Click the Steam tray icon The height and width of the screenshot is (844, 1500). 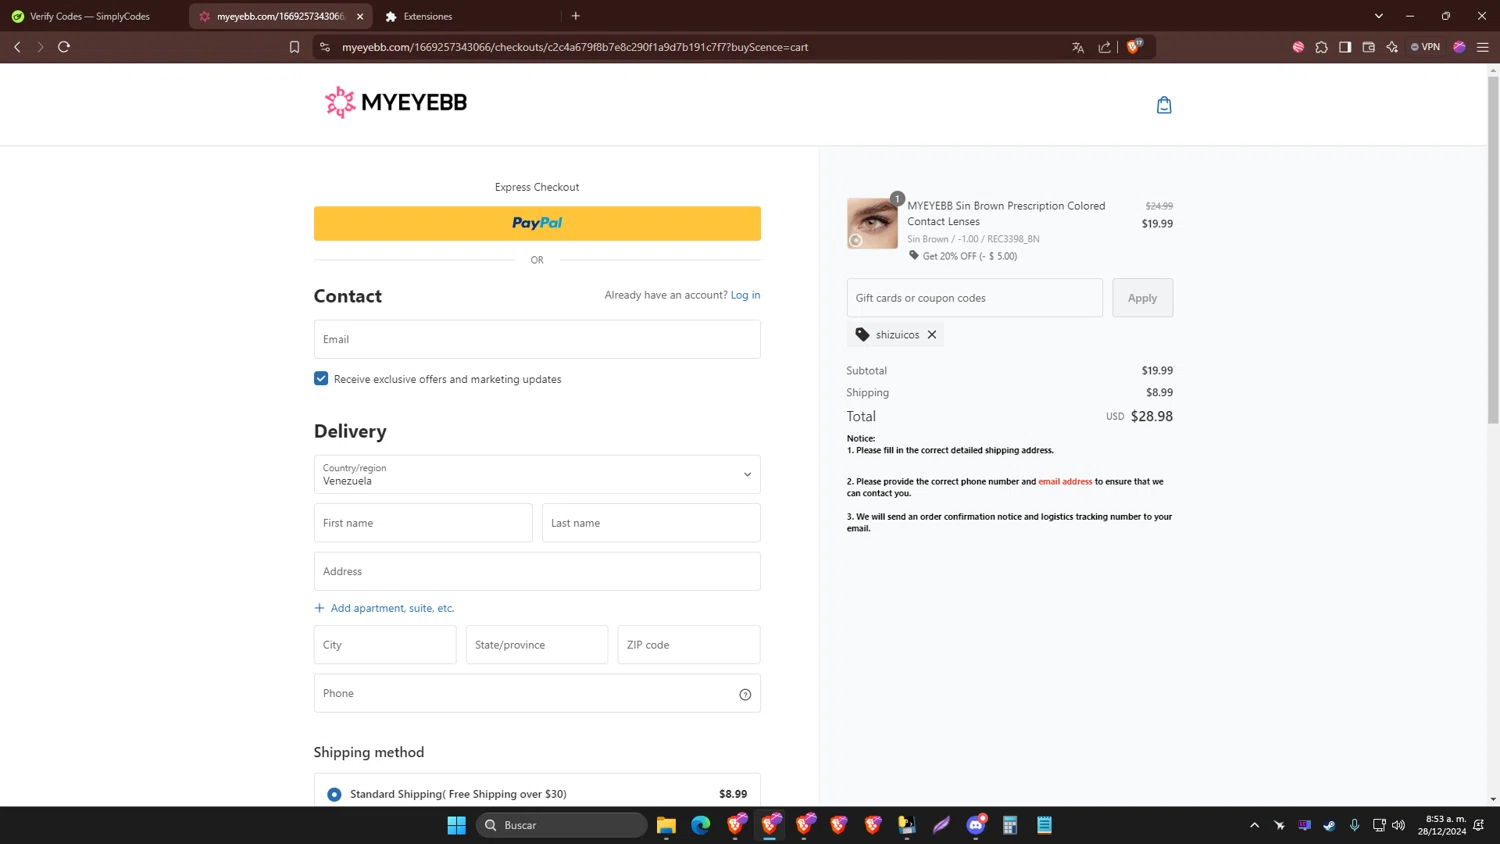point(1329,825)
